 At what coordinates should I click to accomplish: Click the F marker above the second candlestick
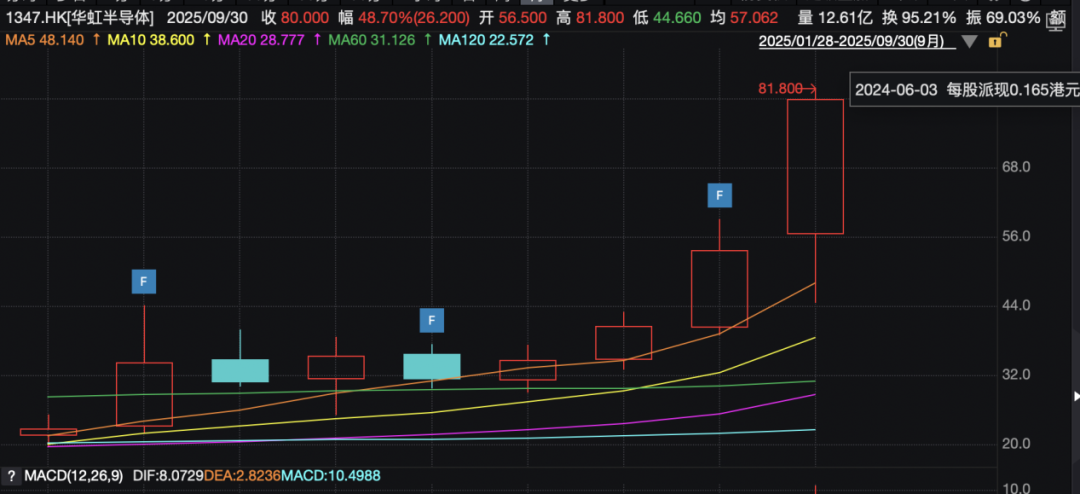click(144, 282)
